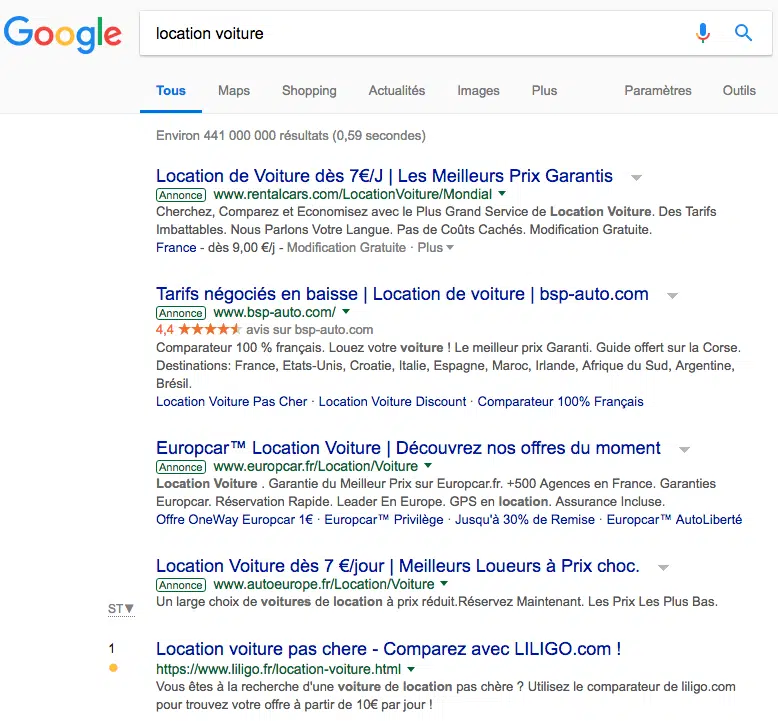Image resolution: width=778 pixels, height=721 pixels.
Task: Expand the 'Plus' dropdown in the rentalcars ad
Action: (x=435, y=247)
